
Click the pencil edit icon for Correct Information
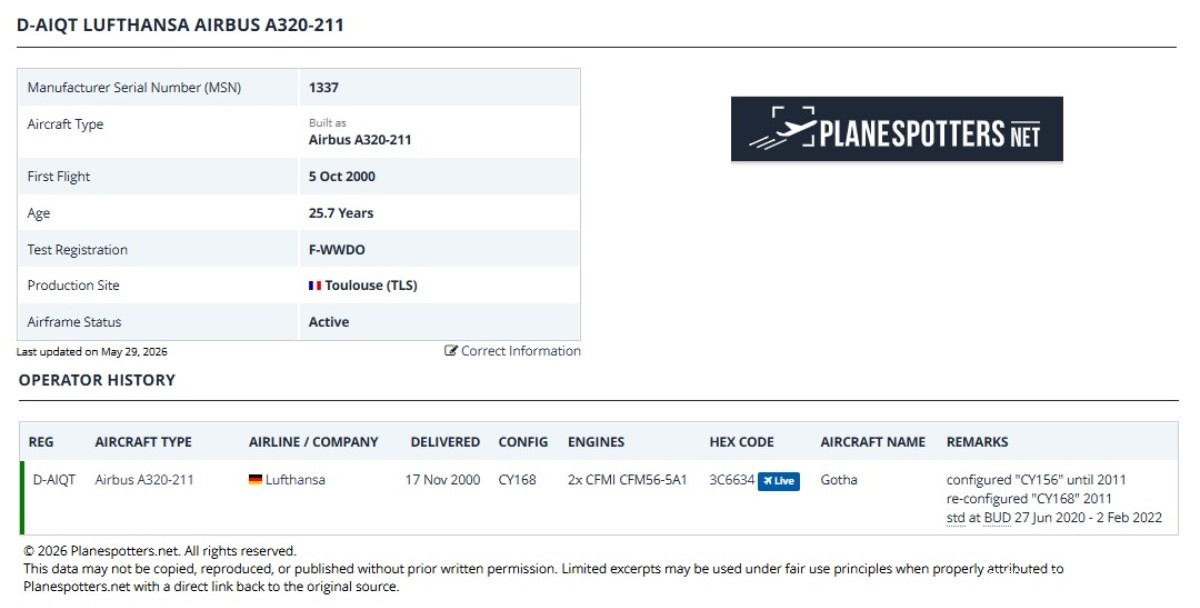(x=451, y=351)
